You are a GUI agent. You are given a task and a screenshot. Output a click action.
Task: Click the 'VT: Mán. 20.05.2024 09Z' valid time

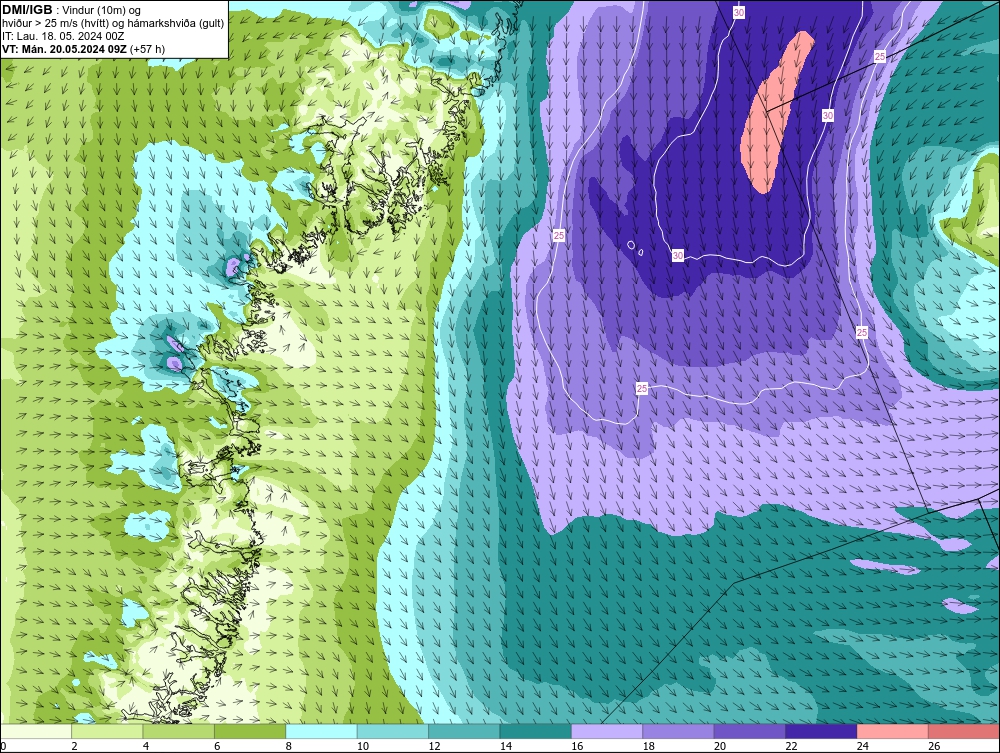pyautogui.click(x=64, y=49)
